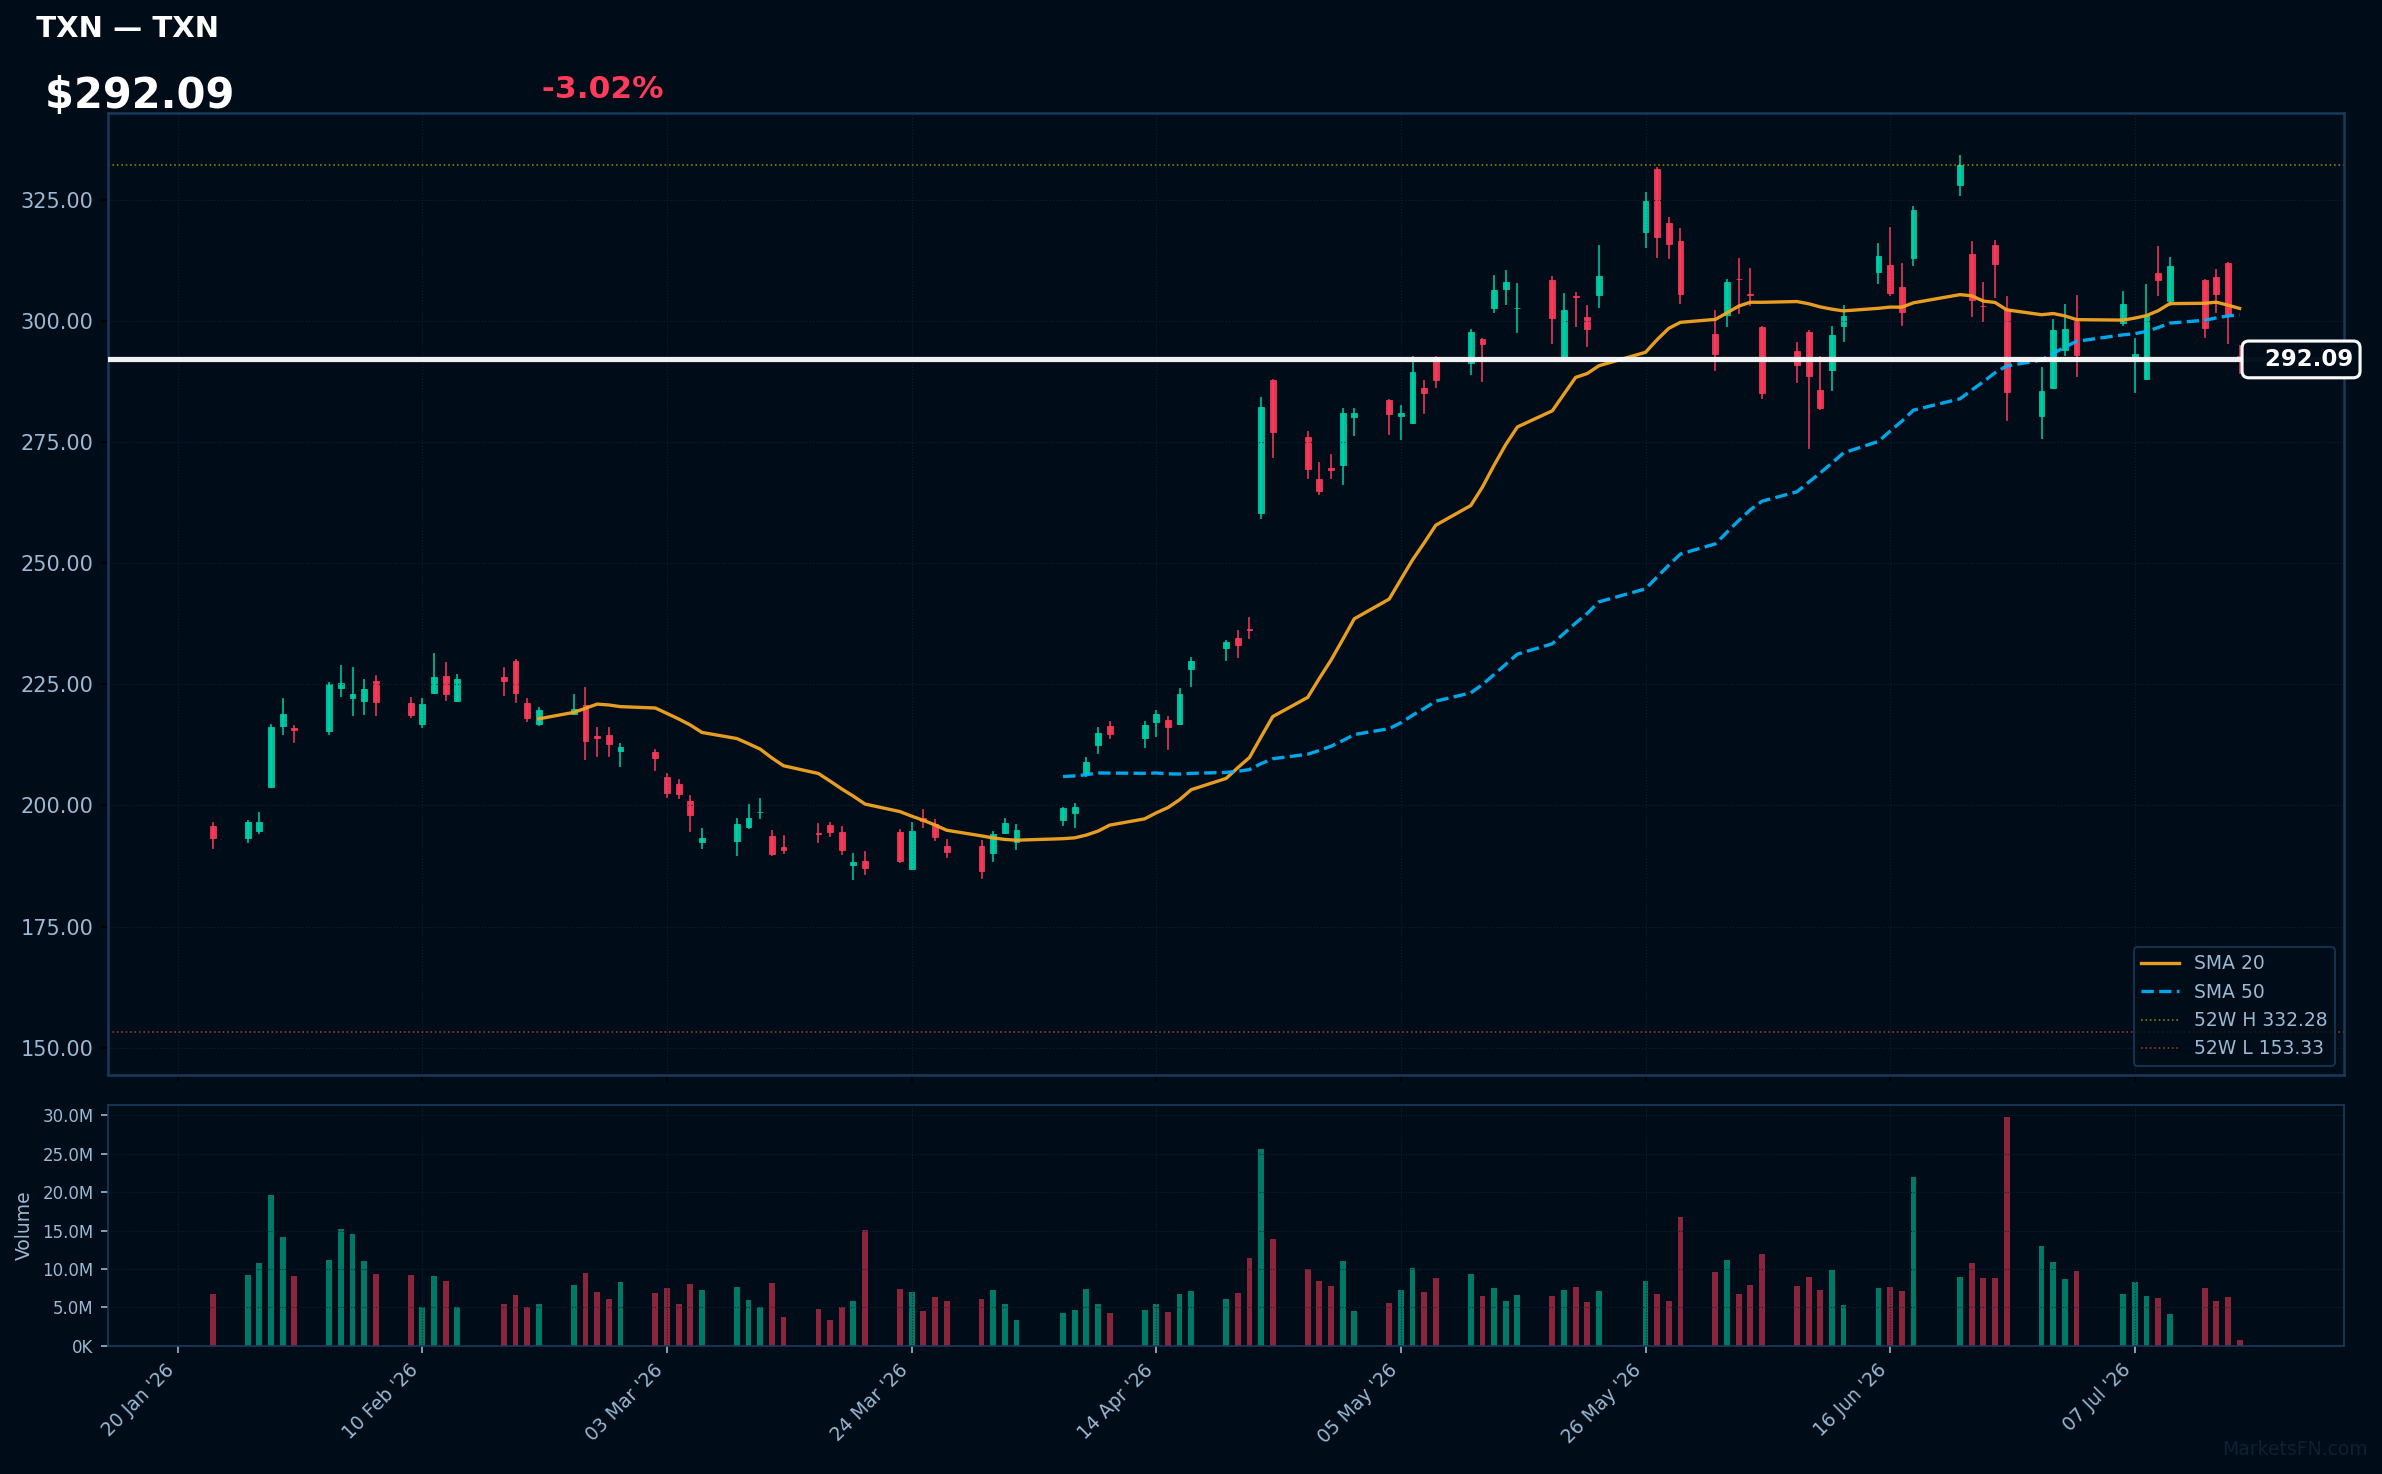Image resolution: width=2382 pixels, height=1474 pixels.
Task: Click the 300.00 price axis label
Action: click(57, 322)
